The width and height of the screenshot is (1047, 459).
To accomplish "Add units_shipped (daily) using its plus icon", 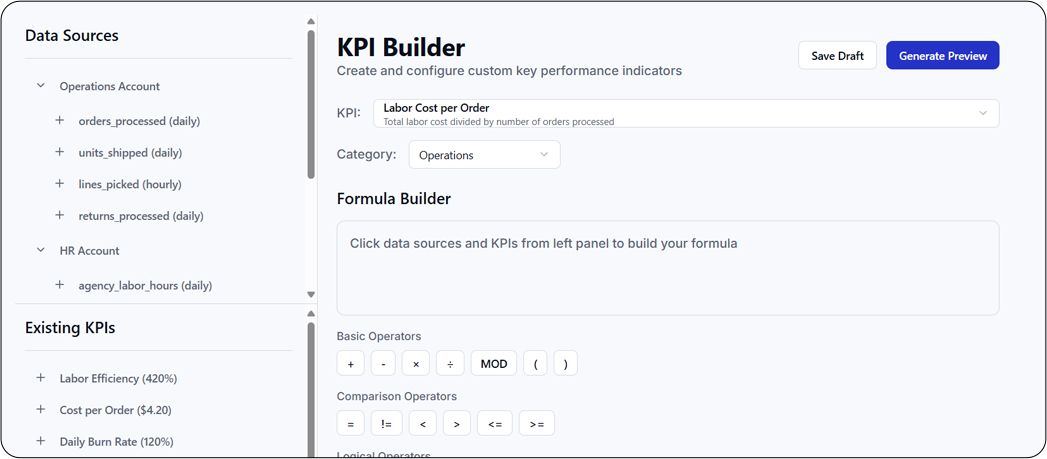I will point(60,153).
